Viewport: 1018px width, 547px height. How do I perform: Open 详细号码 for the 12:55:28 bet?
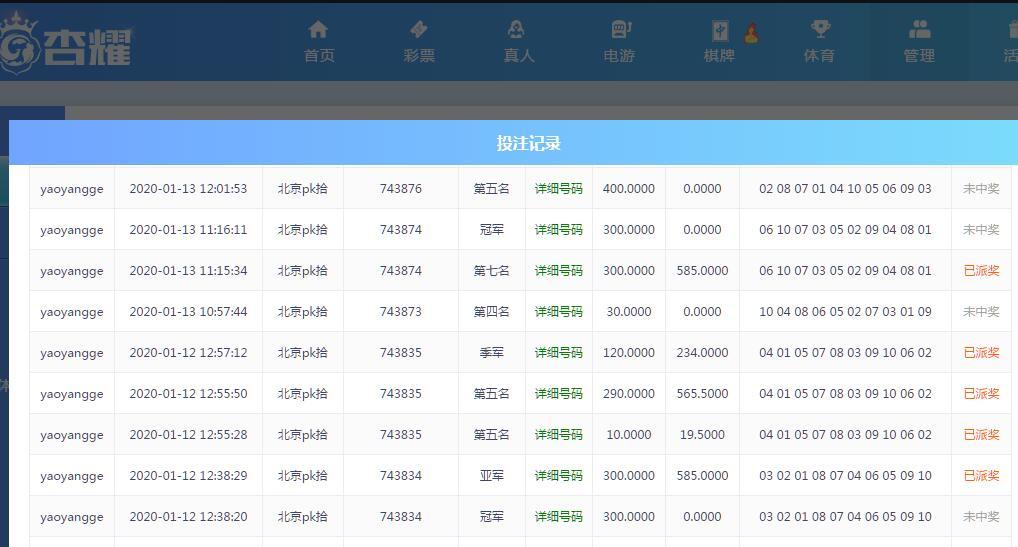coord(558,435)
